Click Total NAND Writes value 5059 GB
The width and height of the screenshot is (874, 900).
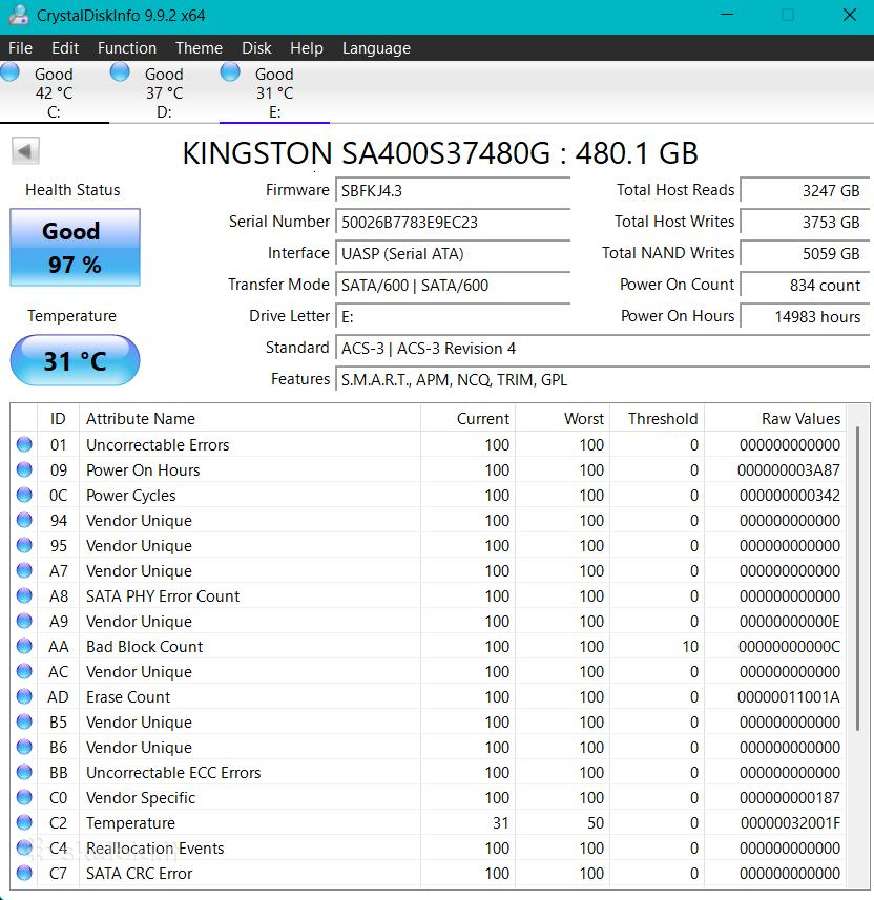click(805, 254)
